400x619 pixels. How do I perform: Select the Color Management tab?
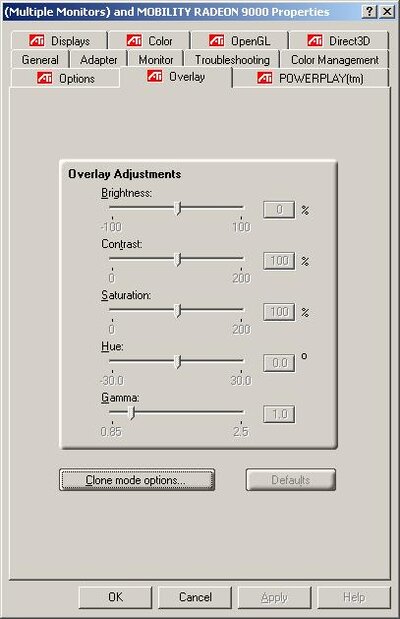pos(334,60)
